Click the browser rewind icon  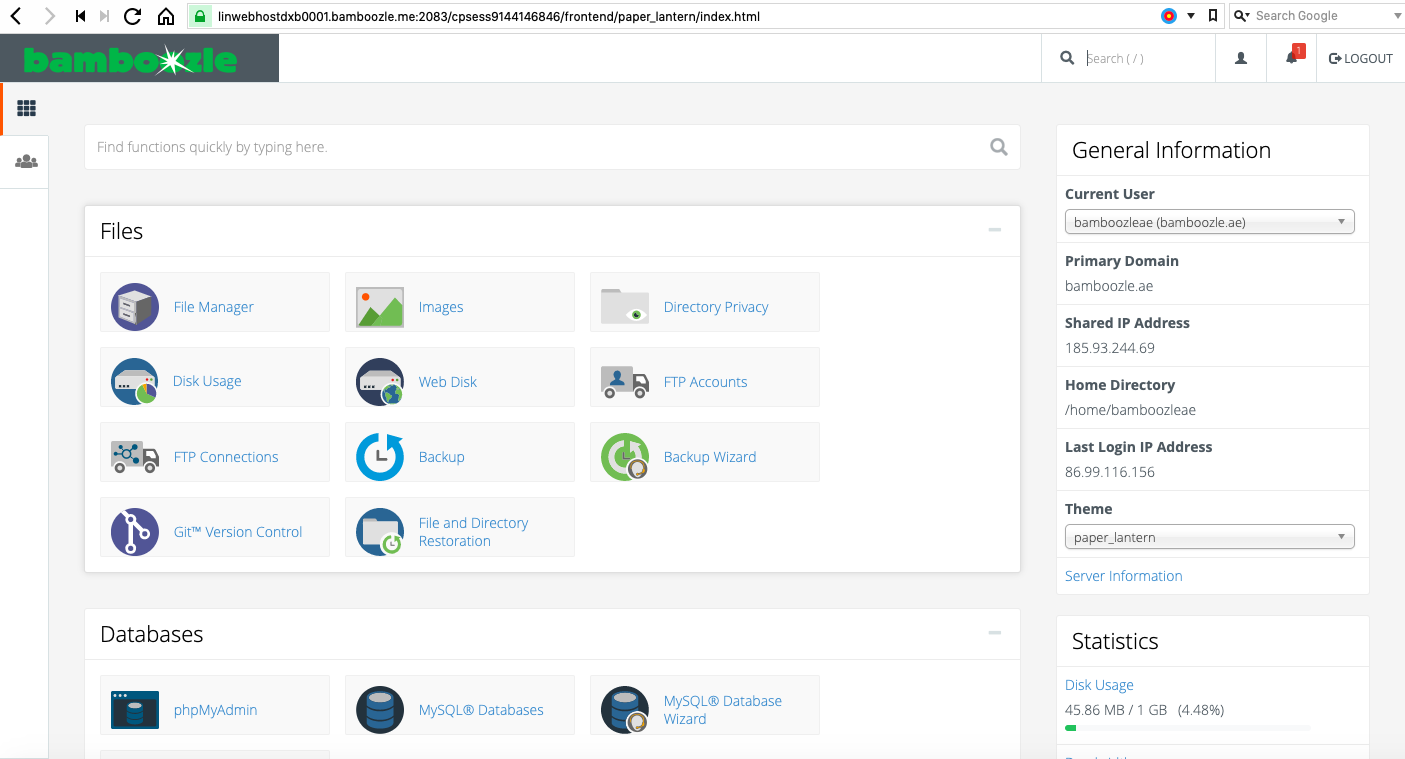click(80, 16)
